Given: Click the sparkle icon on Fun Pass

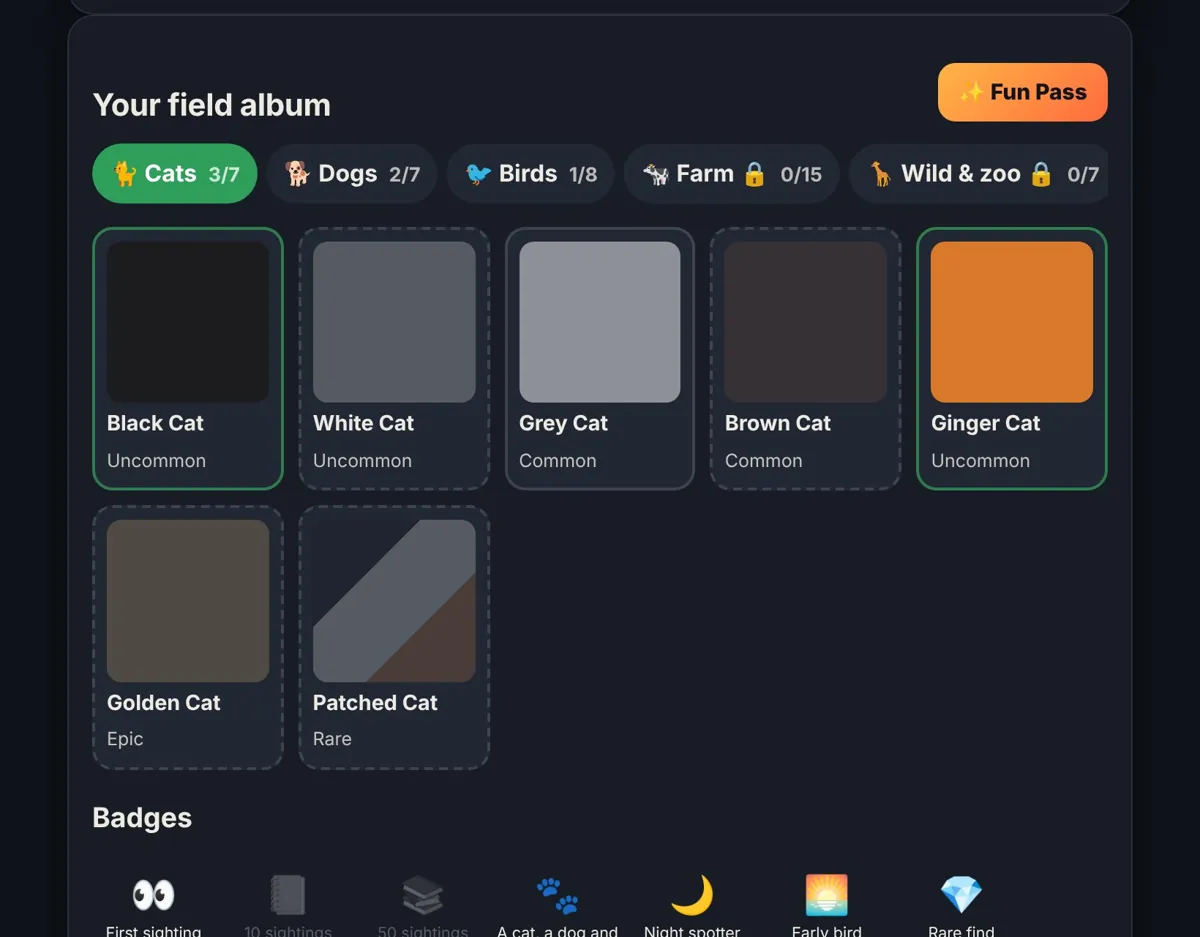Looking at the screenshot, I should click(x=971, y=92).
